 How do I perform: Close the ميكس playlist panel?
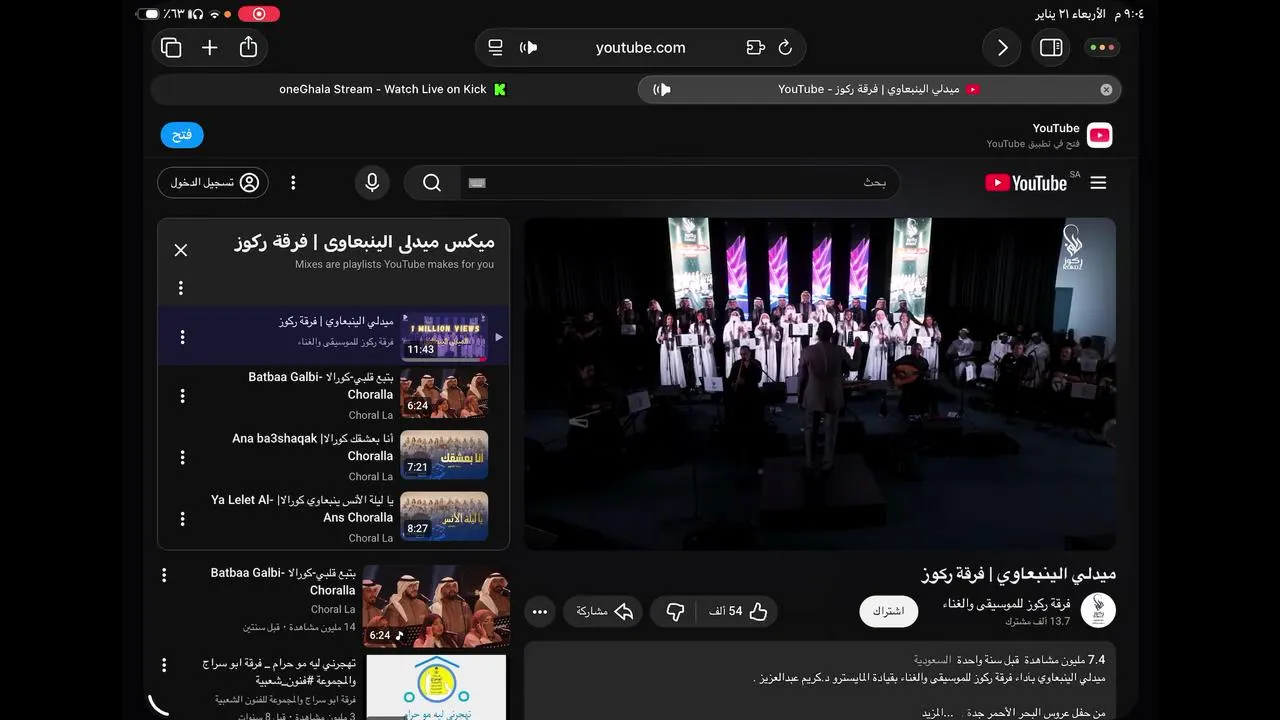181,250
